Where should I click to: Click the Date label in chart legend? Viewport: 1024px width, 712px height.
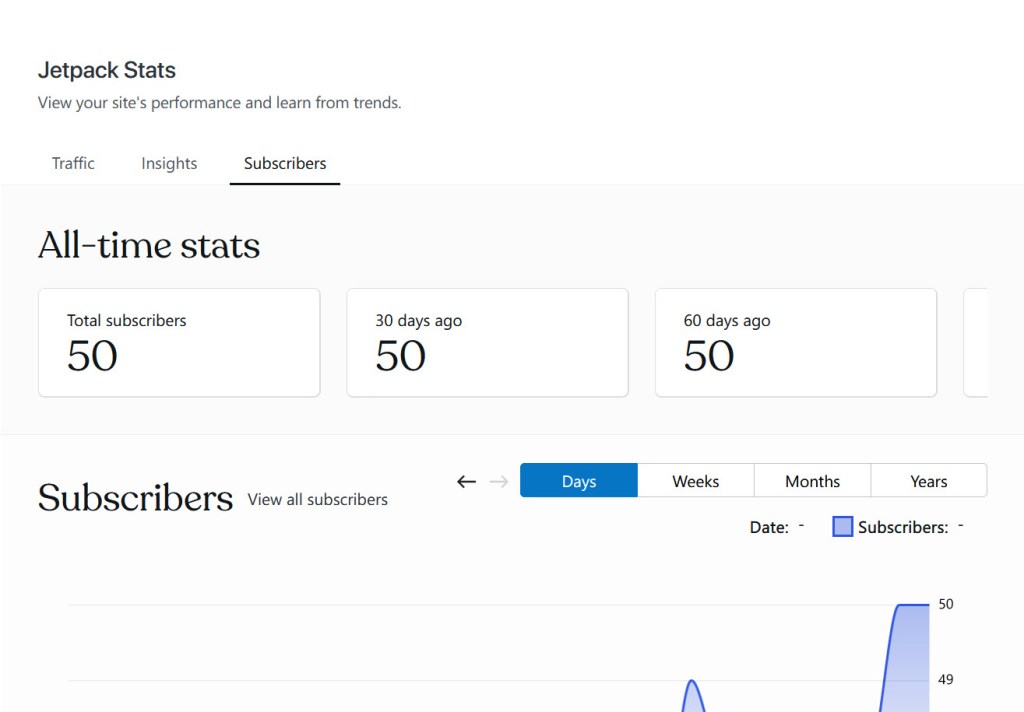(x=768, y=527)
